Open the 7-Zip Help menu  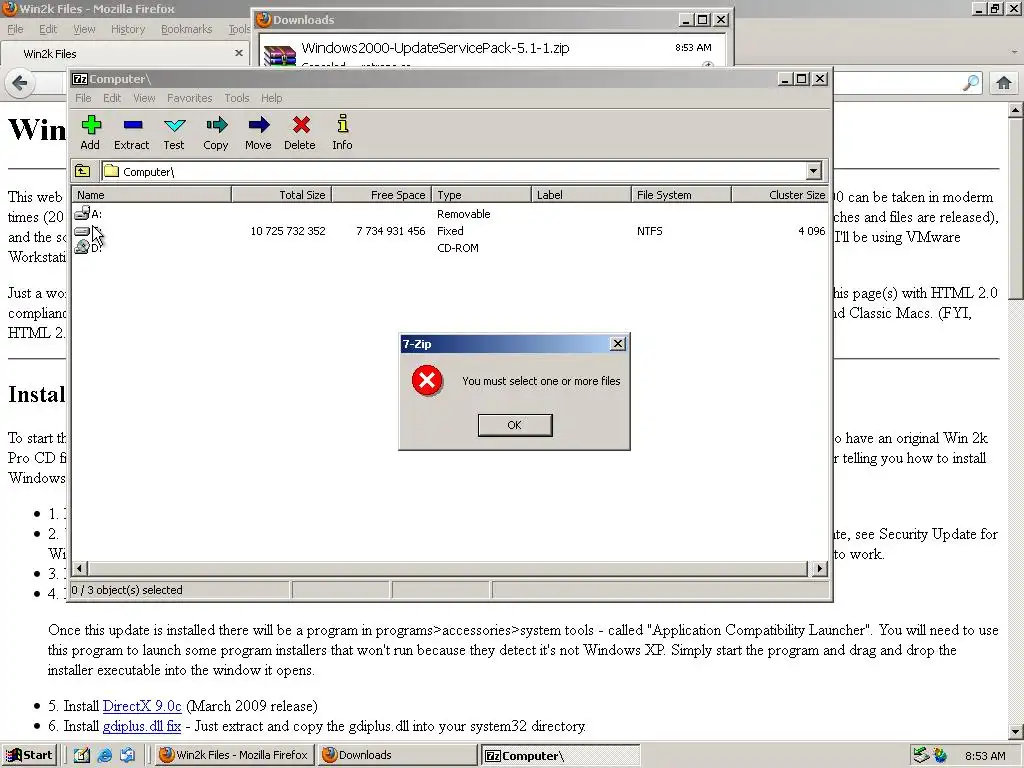click(272, 98)
